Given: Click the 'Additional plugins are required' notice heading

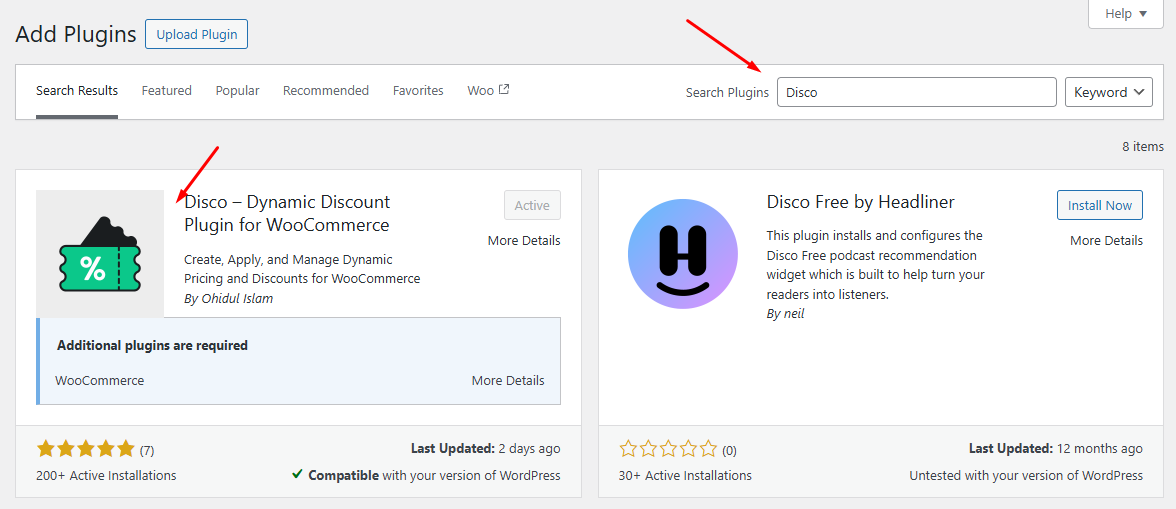Looking at the screenshot, I should 152,346.
